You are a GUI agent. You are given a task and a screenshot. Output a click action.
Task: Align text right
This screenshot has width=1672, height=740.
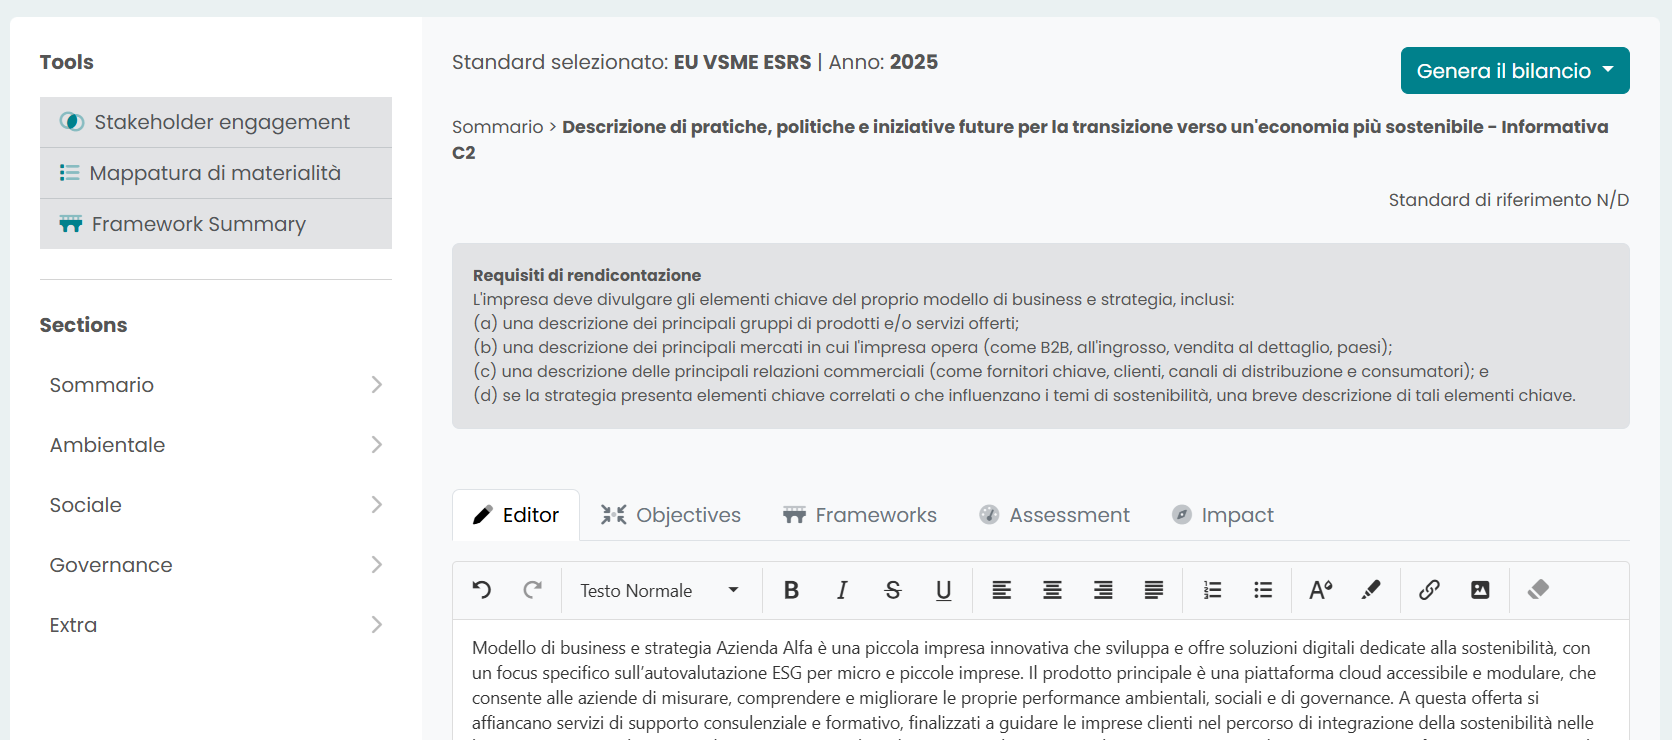point(1103,590)
